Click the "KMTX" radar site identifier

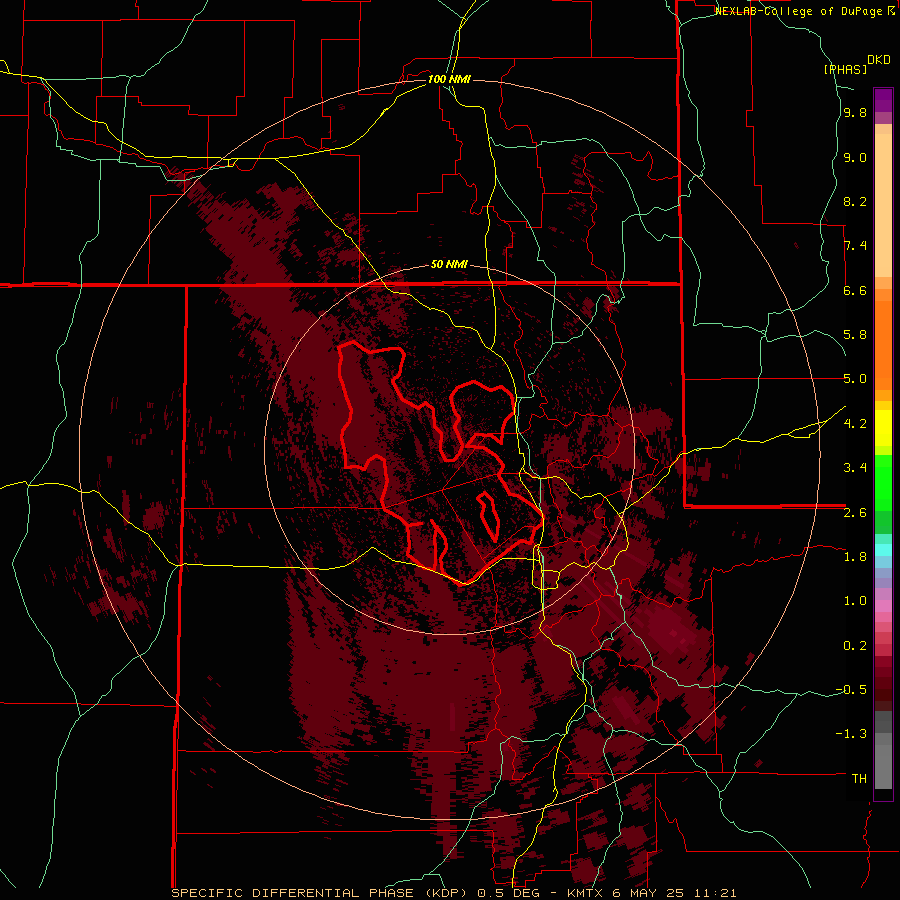[x=583, y=893]
